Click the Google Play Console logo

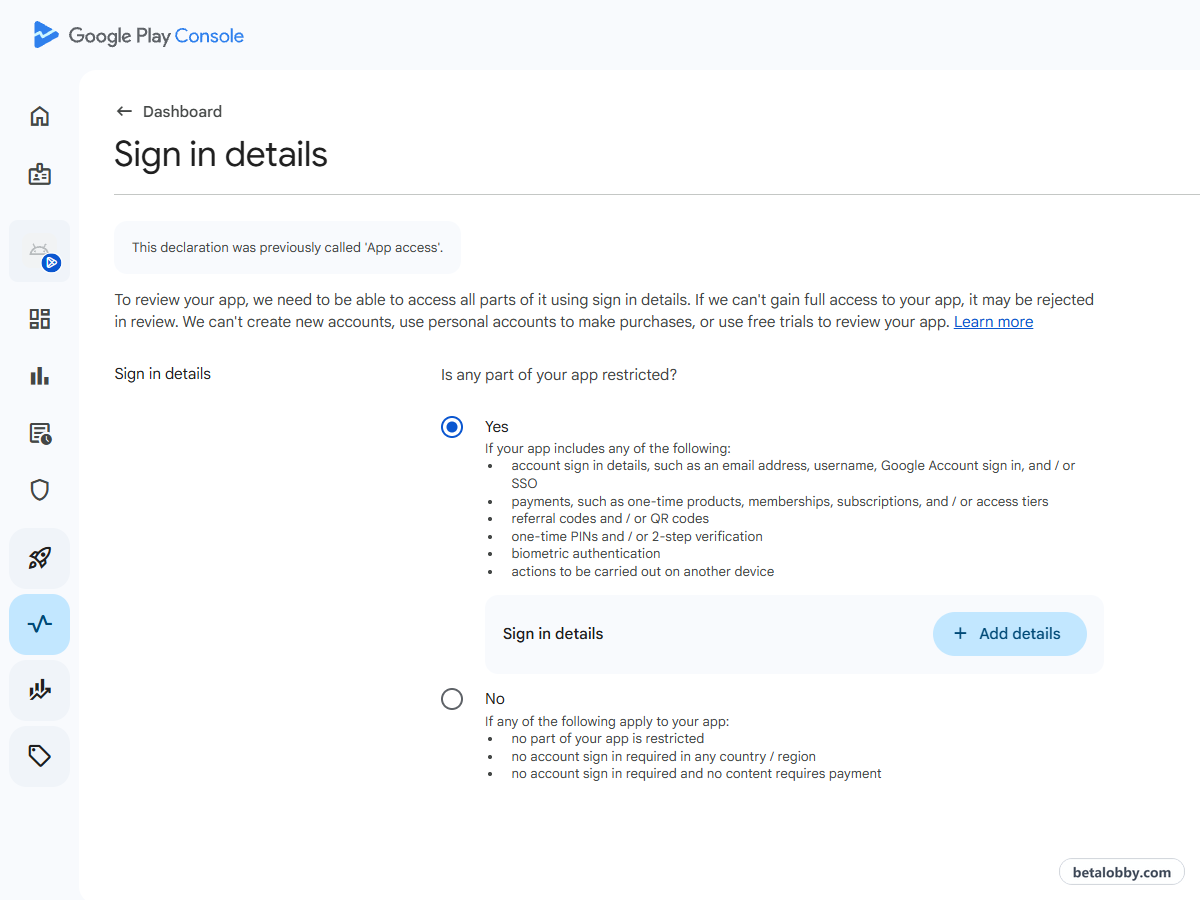coord(138,35)
